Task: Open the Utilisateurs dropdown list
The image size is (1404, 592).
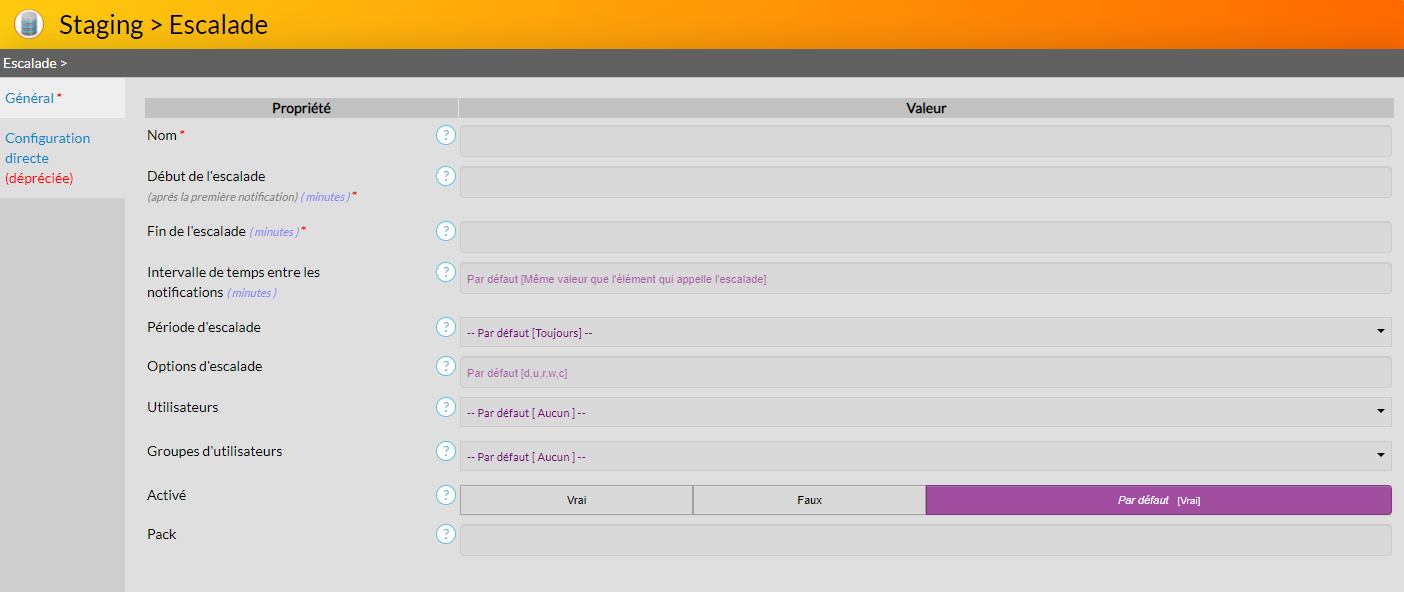Action: pyautogui.click(x=925, y=412)
